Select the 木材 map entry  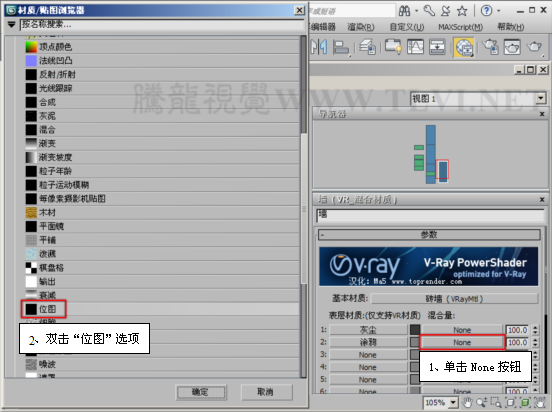coord(162,212)
